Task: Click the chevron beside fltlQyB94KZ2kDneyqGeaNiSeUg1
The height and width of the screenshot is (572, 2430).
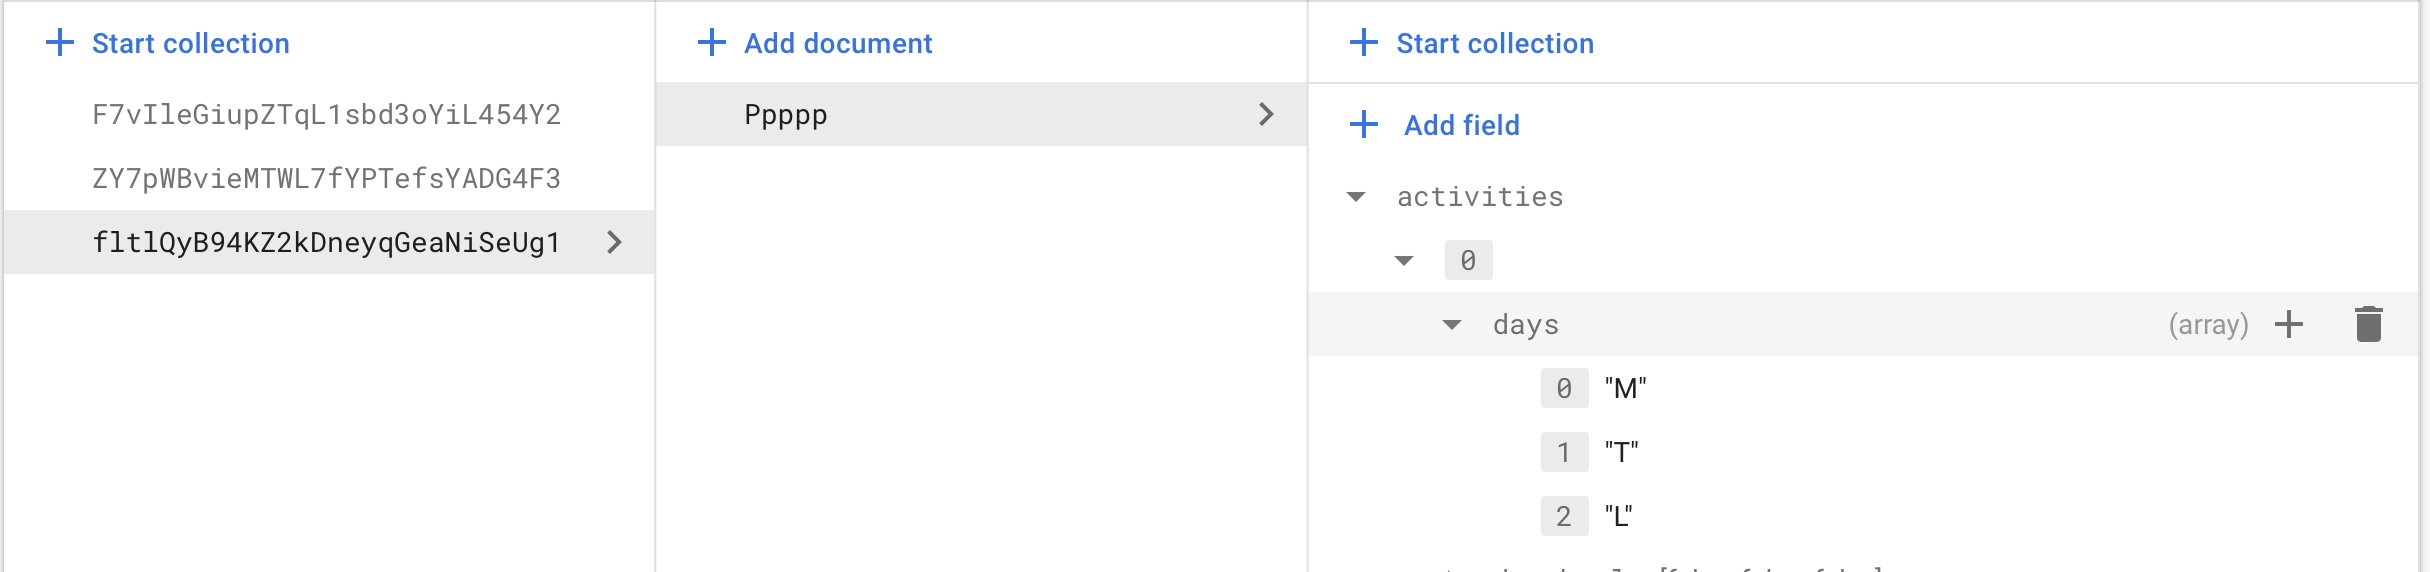Action: (614, 242)
